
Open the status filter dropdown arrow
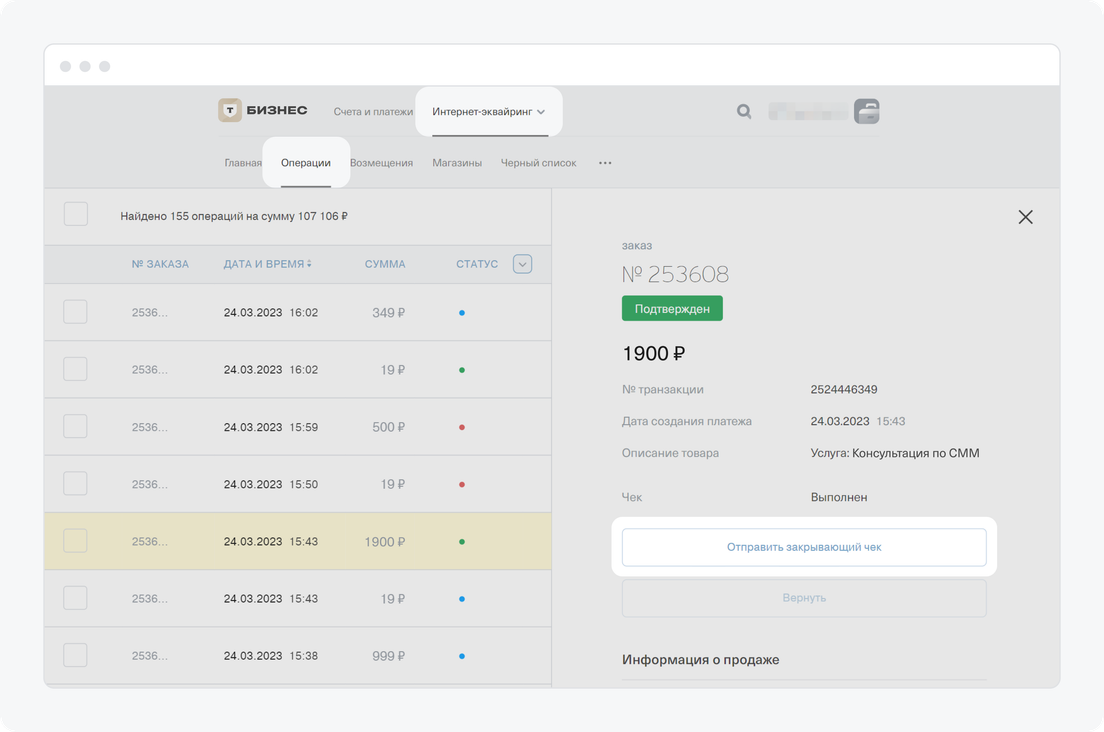[522, 264]
